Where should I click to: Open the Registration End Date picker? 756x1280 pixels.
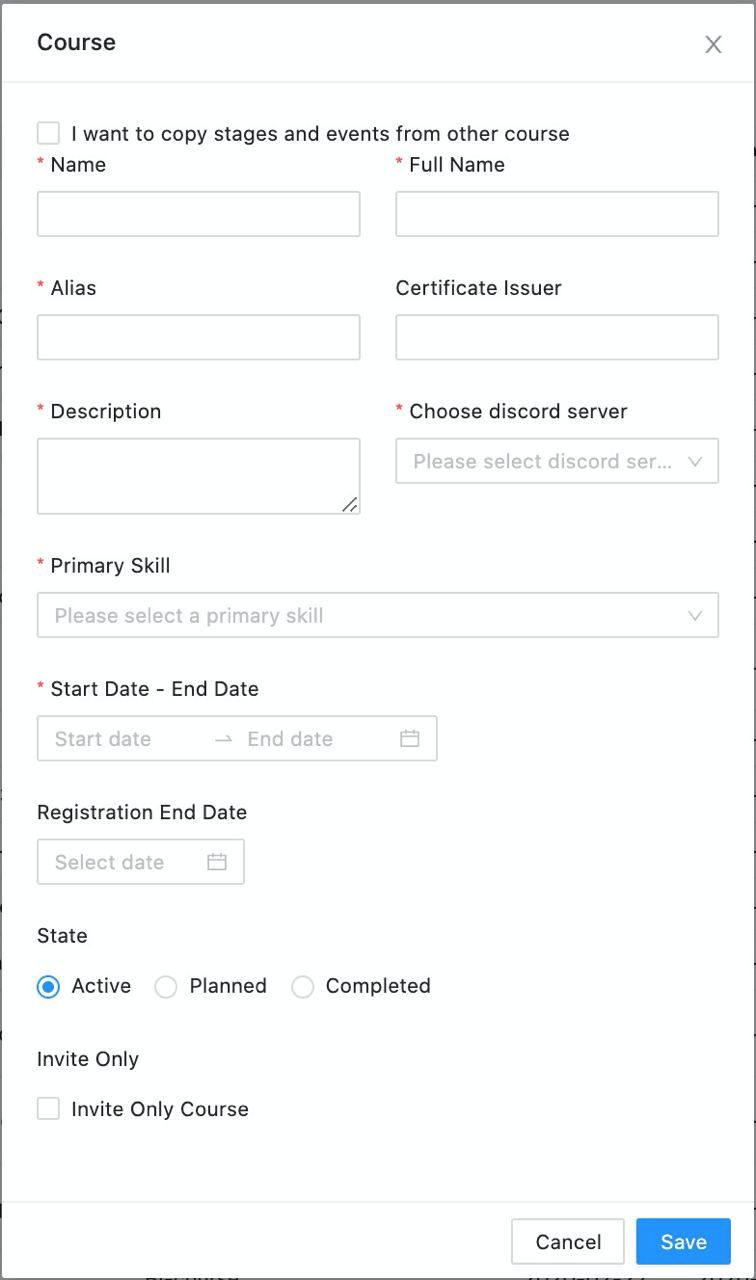tap(140, 861)
